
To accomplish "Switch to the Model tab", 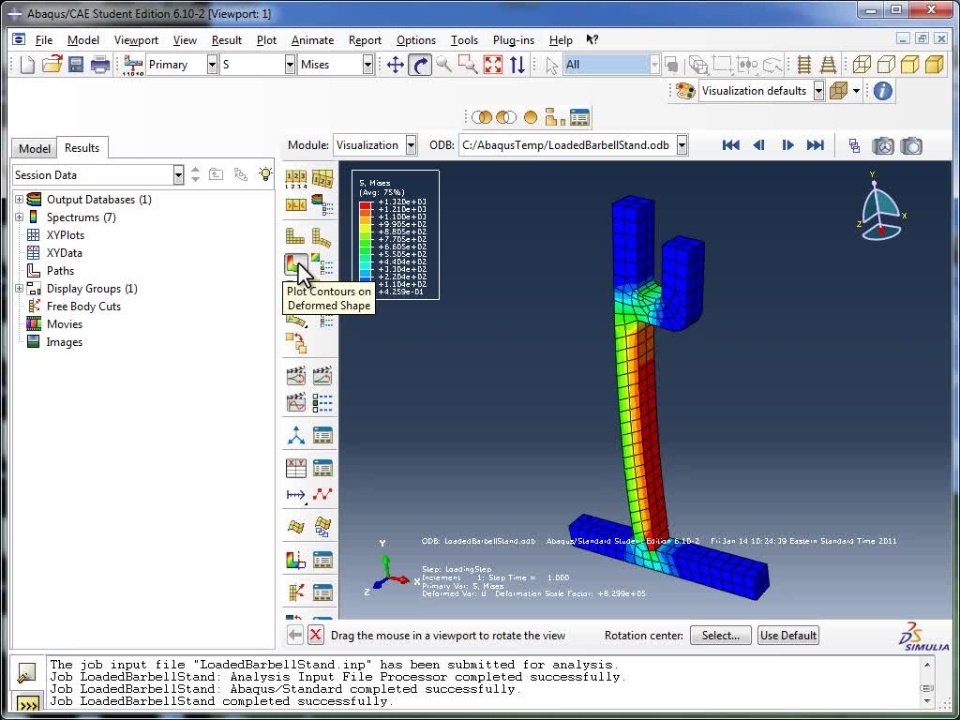I will click(x=34, y=148).
